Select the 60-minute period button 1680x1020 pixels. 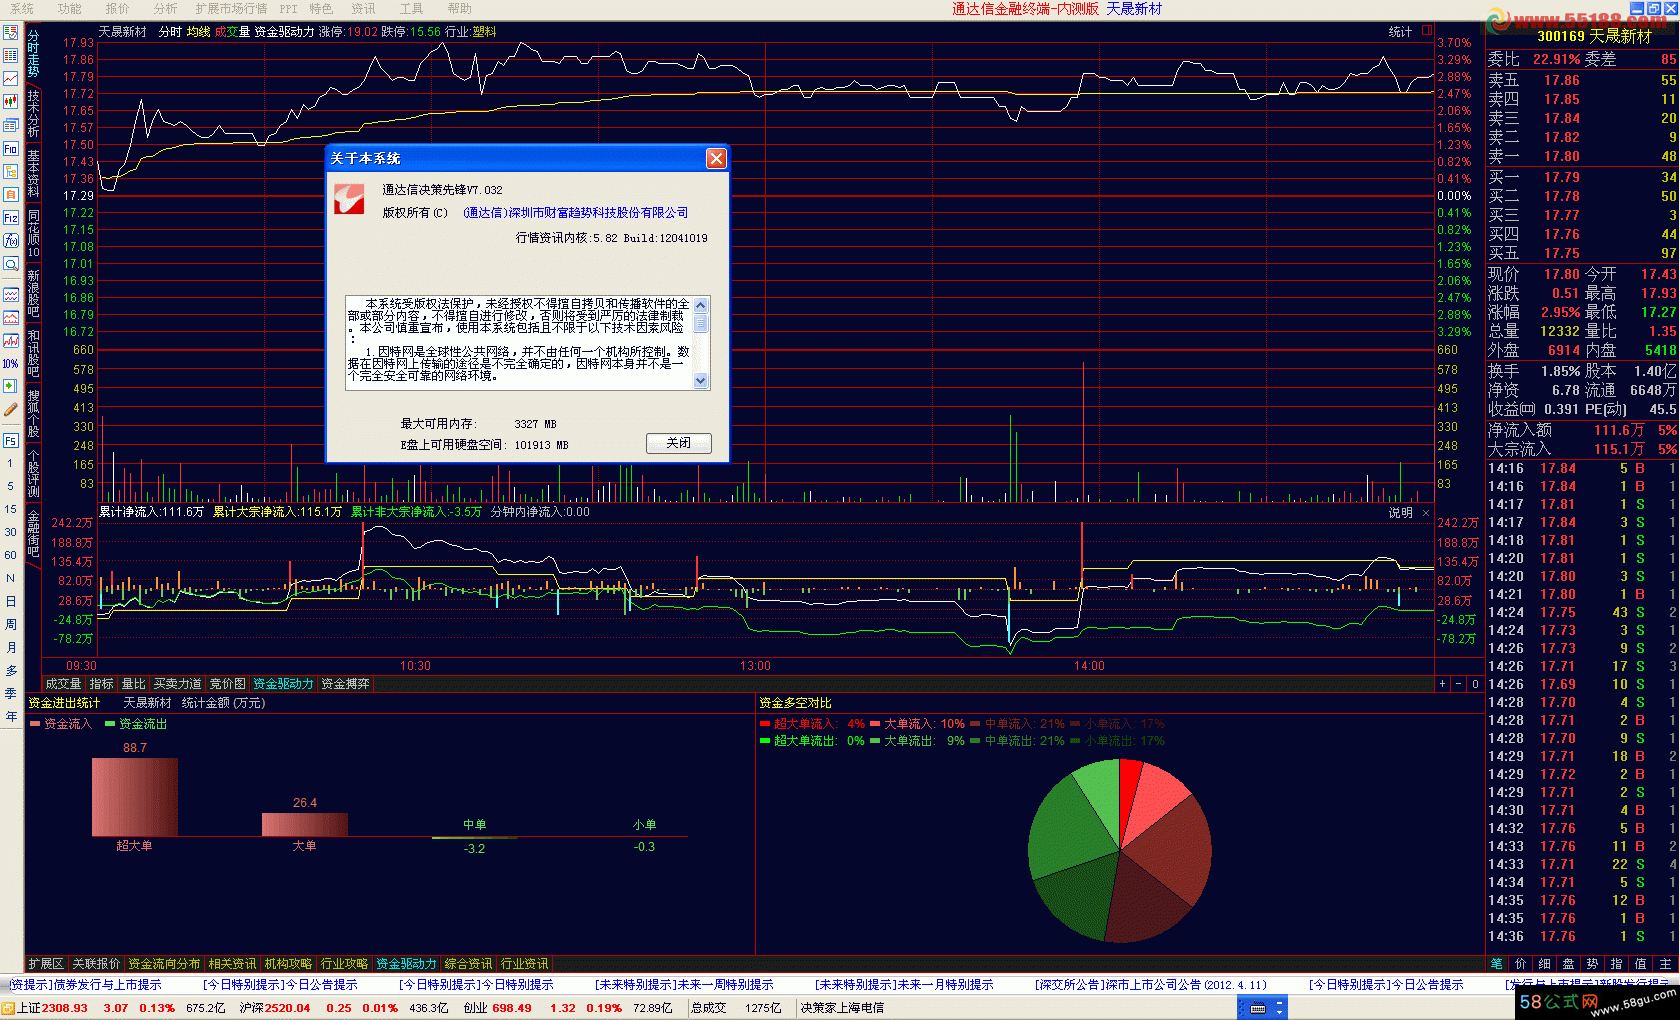pos(11,555)
